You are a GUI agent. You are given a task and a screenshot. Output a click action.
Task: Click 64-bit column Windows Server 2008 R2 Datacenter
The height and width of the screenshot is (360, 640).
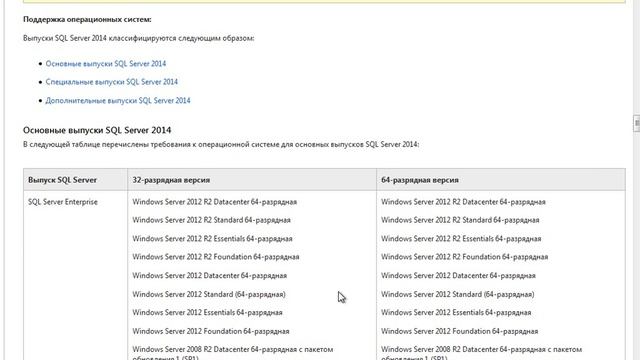(482, 353)
